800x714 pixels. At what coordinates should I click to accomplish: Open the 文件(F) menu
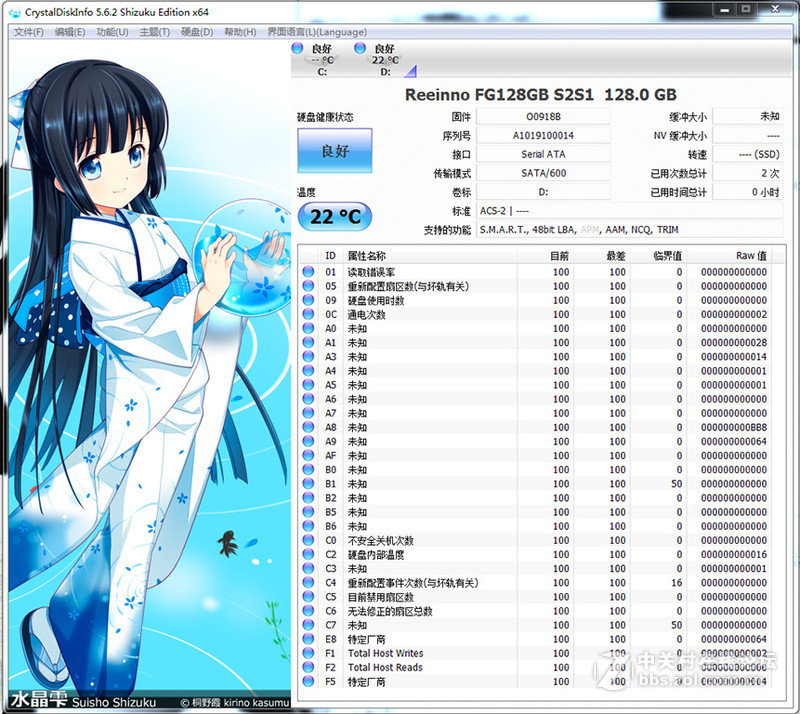[x=29, y=32]
